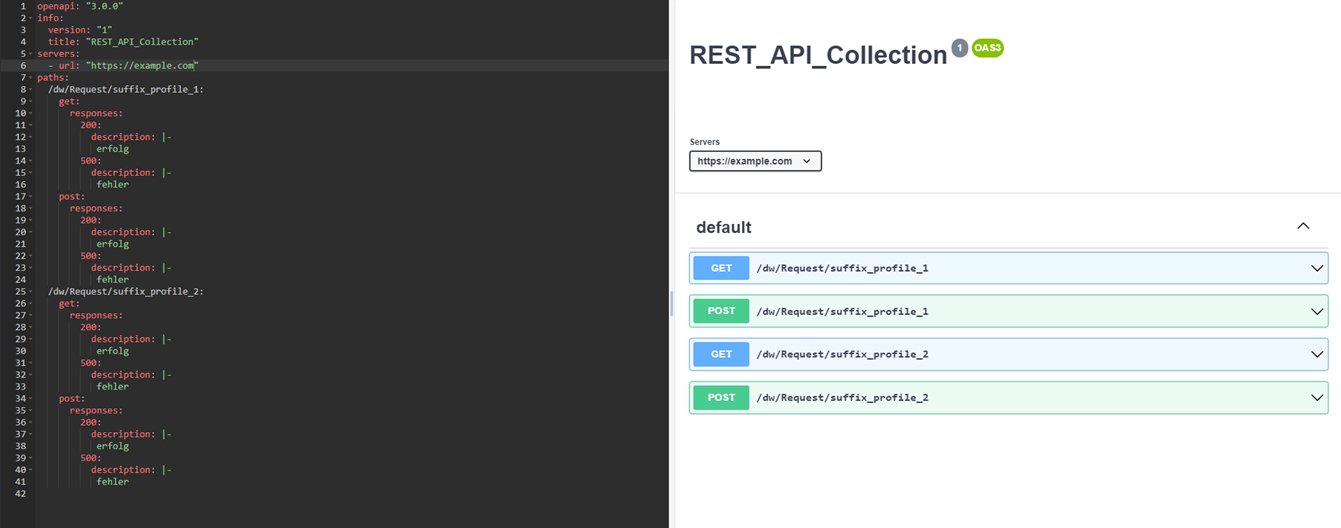The width and height of the screenshot is (1341, 528).
Task: Click the GET badge for suffix_profile_2
Action: [x=721, y=354]
